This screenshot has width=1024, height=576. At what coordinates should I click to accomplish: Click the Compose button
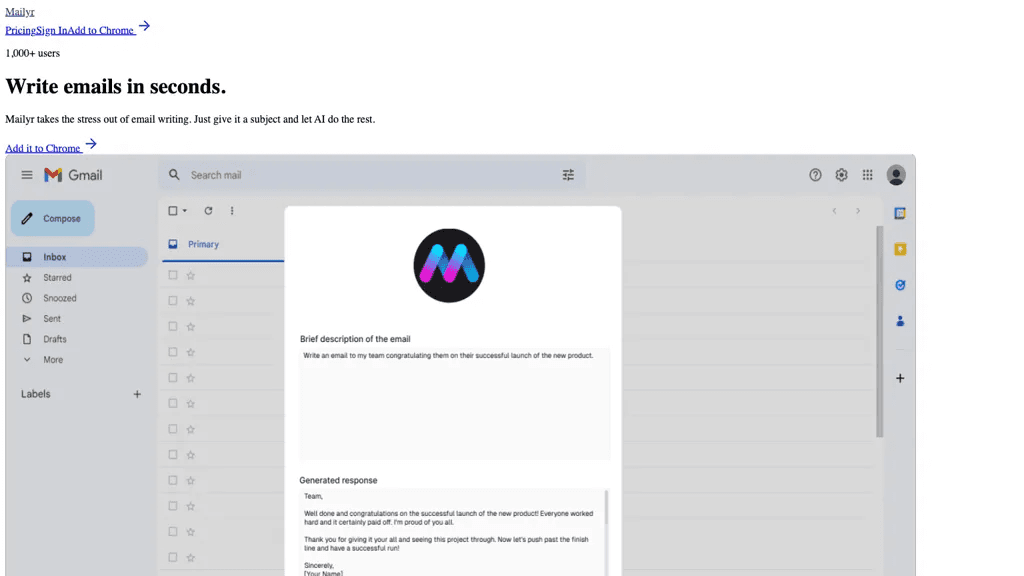coord(52,218)
